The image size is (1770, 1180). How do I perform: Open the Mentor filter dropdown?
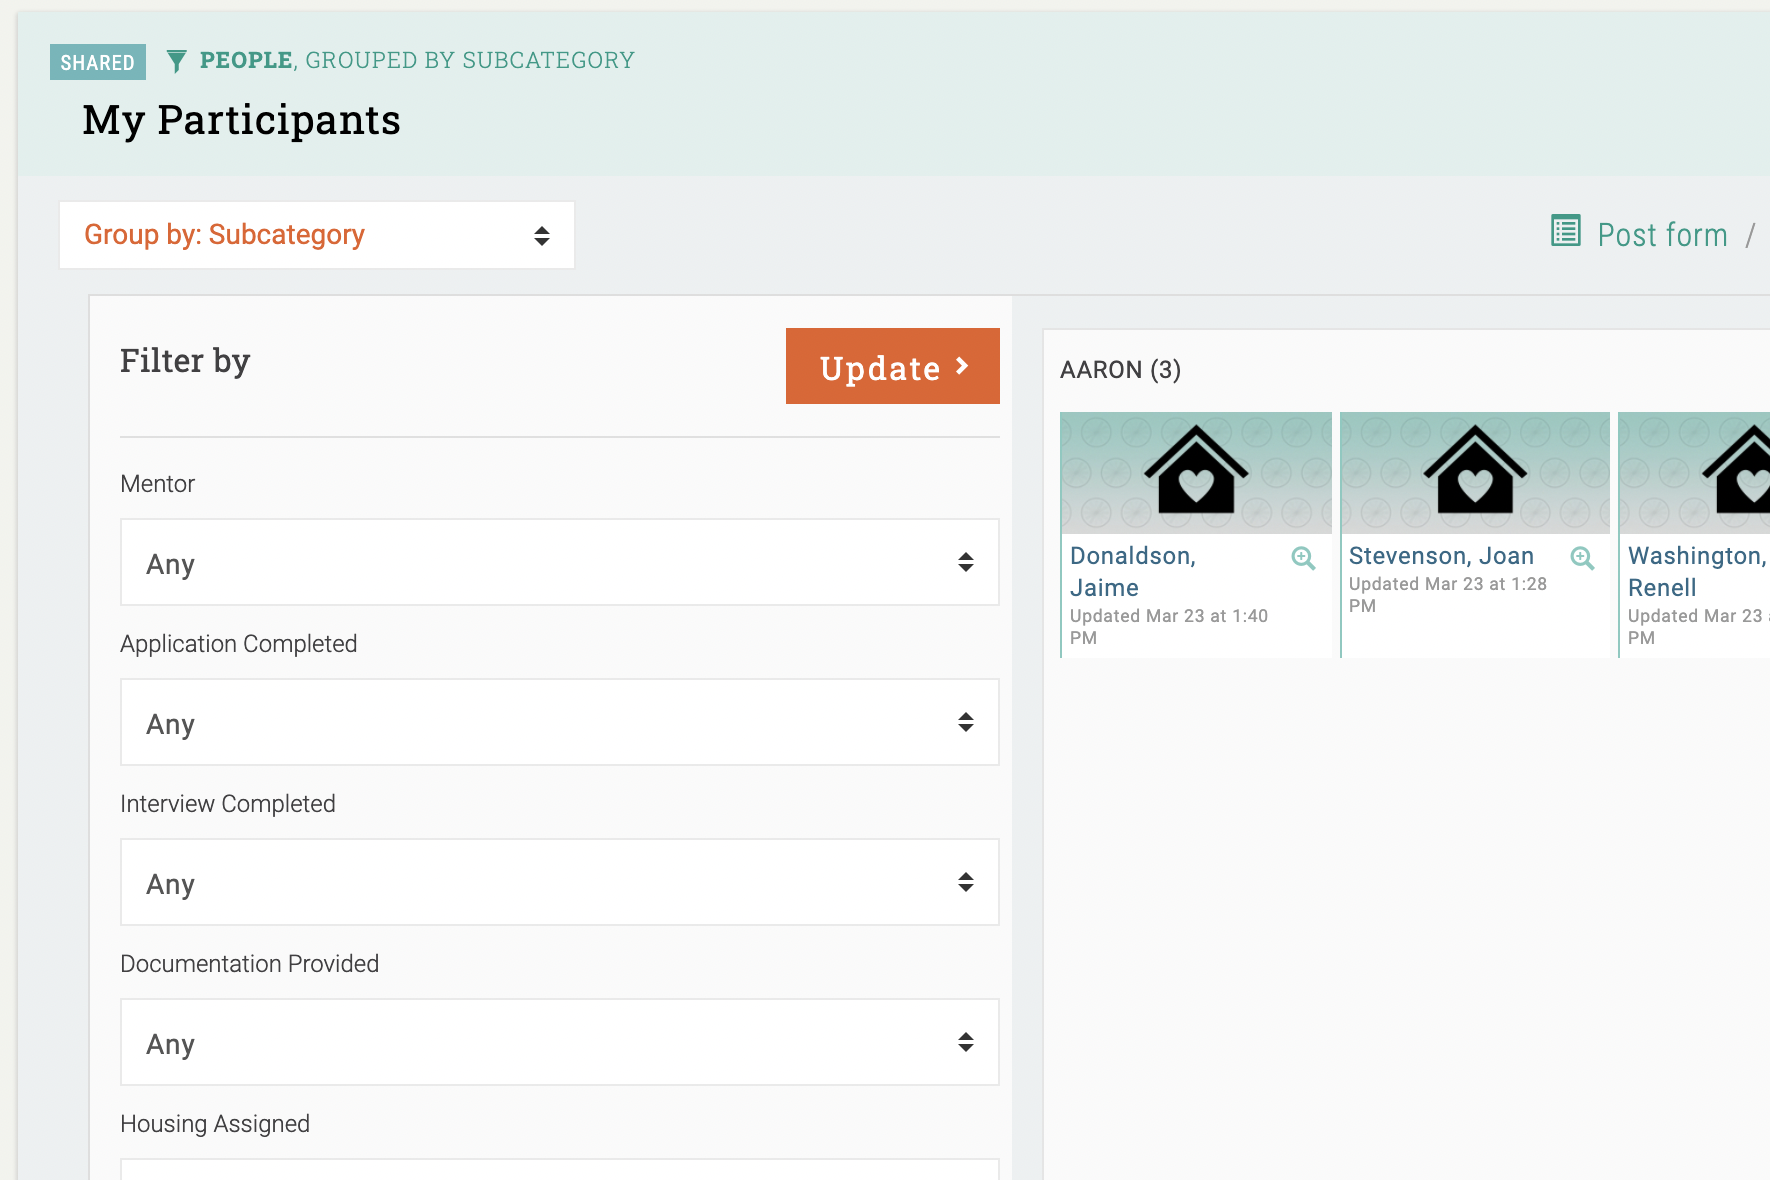click(x=559, y=562)
